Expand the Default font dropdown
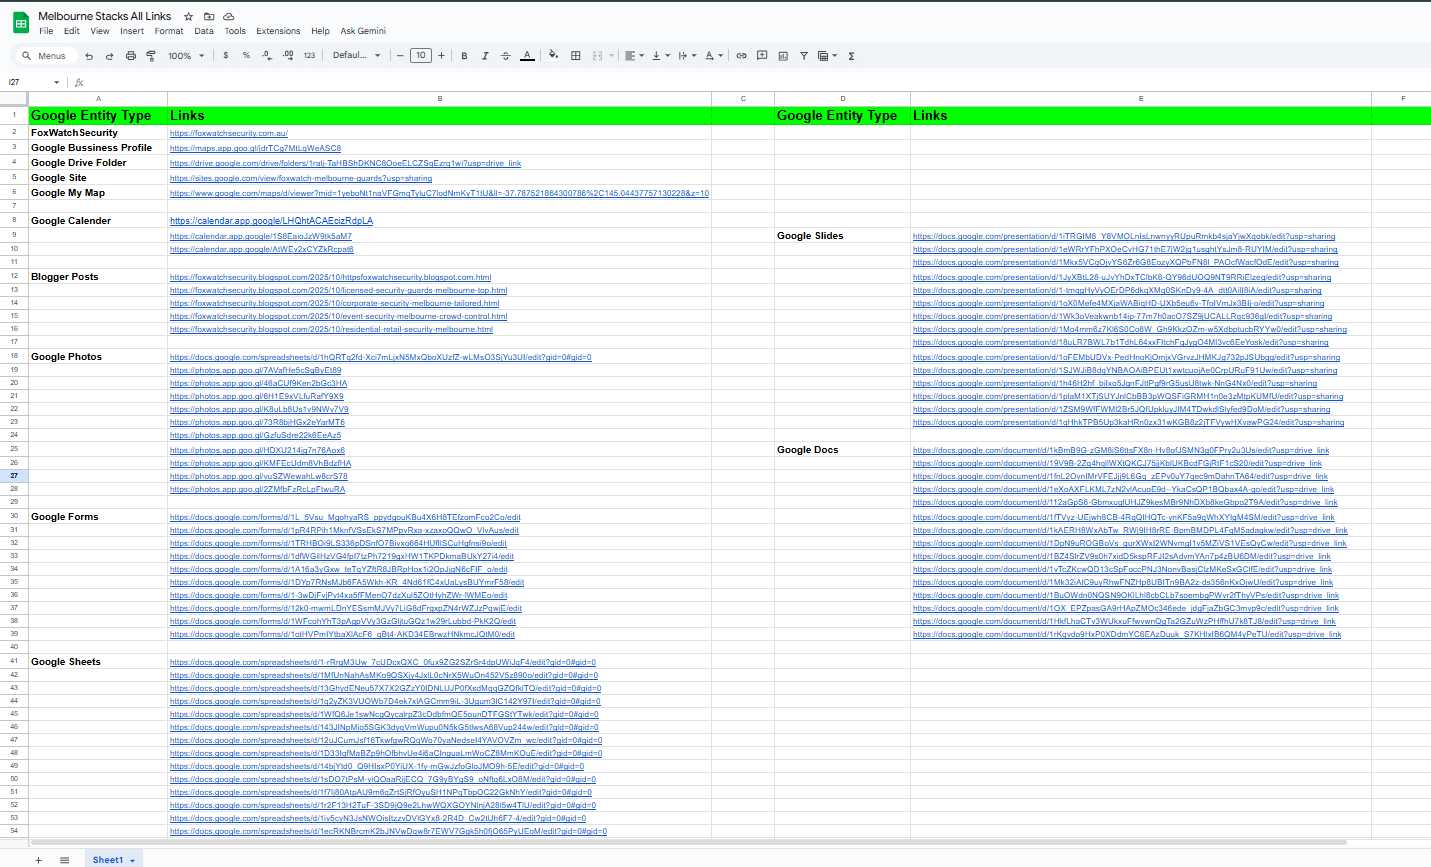This screenshot has width=1431, height=867. [356, 56]
